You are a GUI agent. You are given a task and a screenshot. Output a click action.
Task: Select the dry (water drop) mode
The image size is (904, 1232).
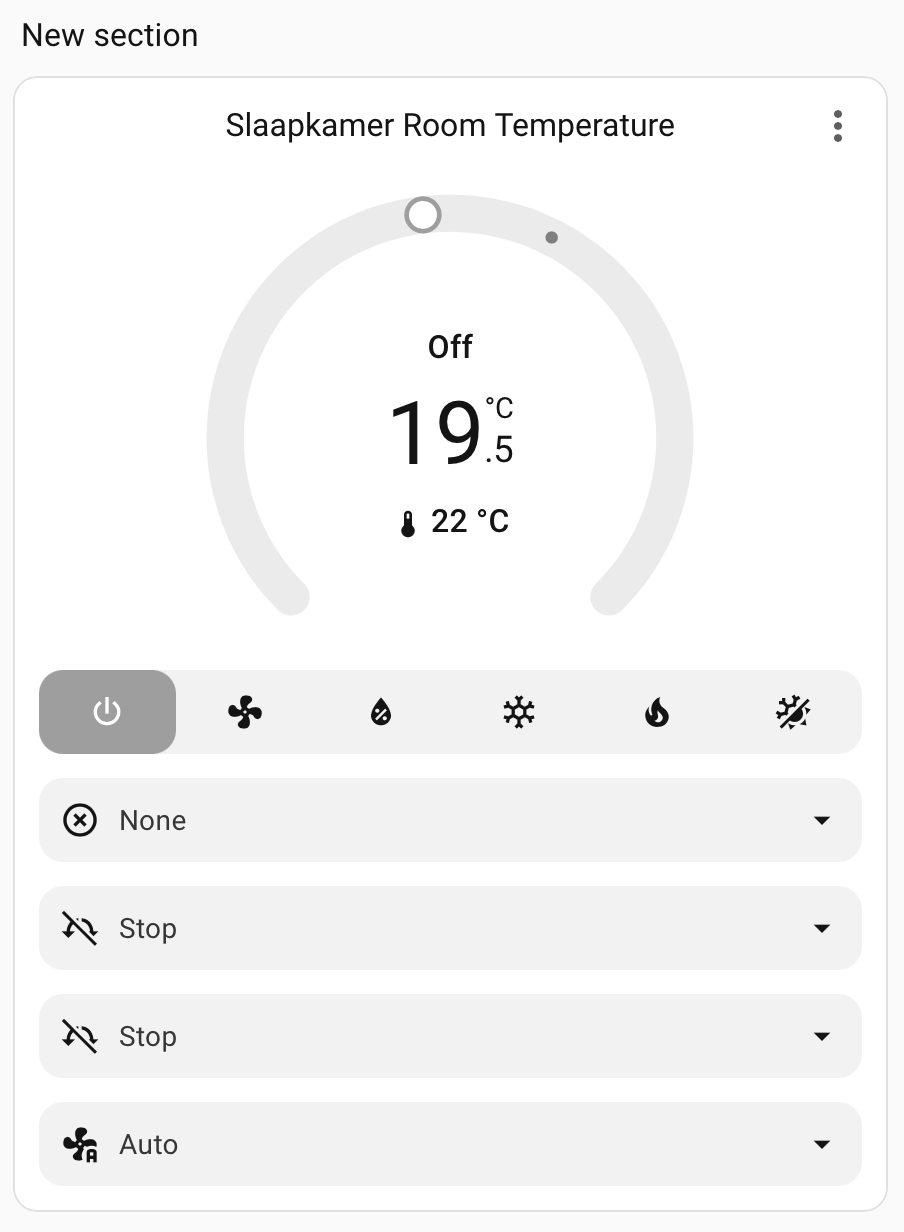pos(381,712)
